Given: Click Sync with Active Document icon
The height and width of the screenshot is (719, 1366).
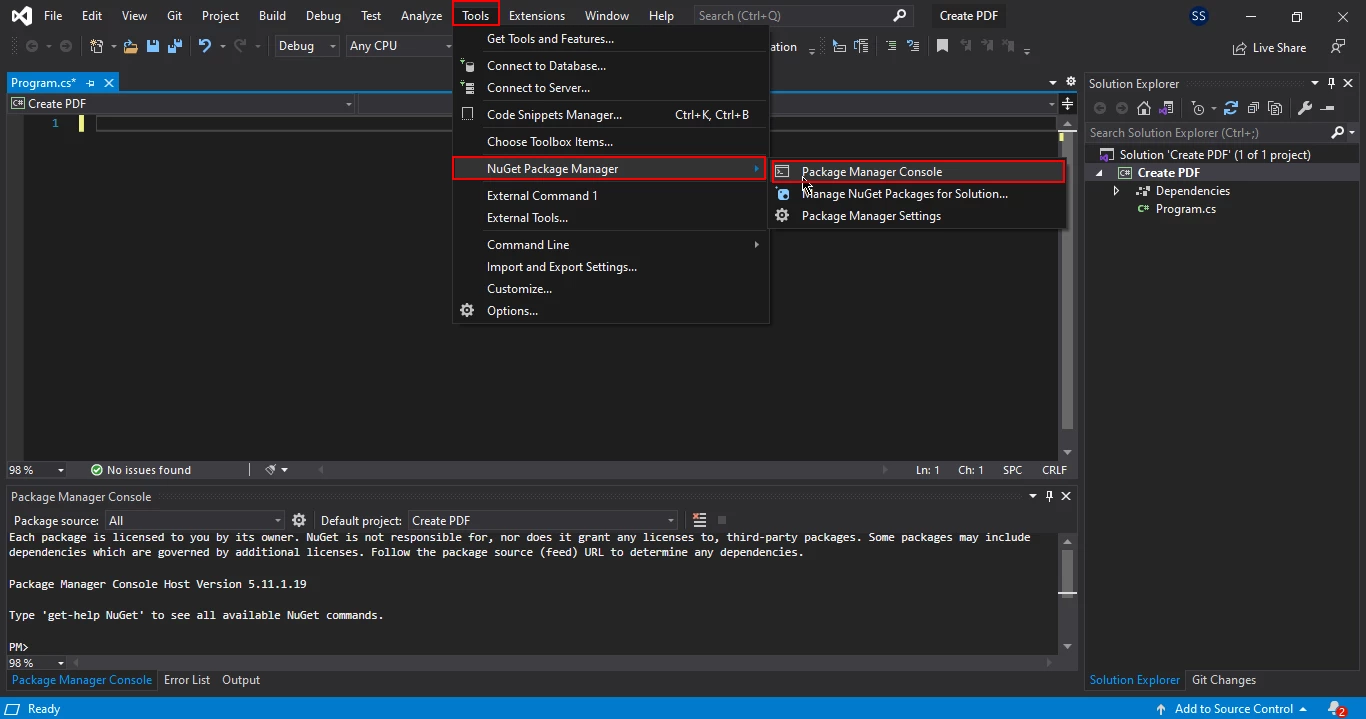Looking at the screenshot, I should click(x=1231, y=108).
